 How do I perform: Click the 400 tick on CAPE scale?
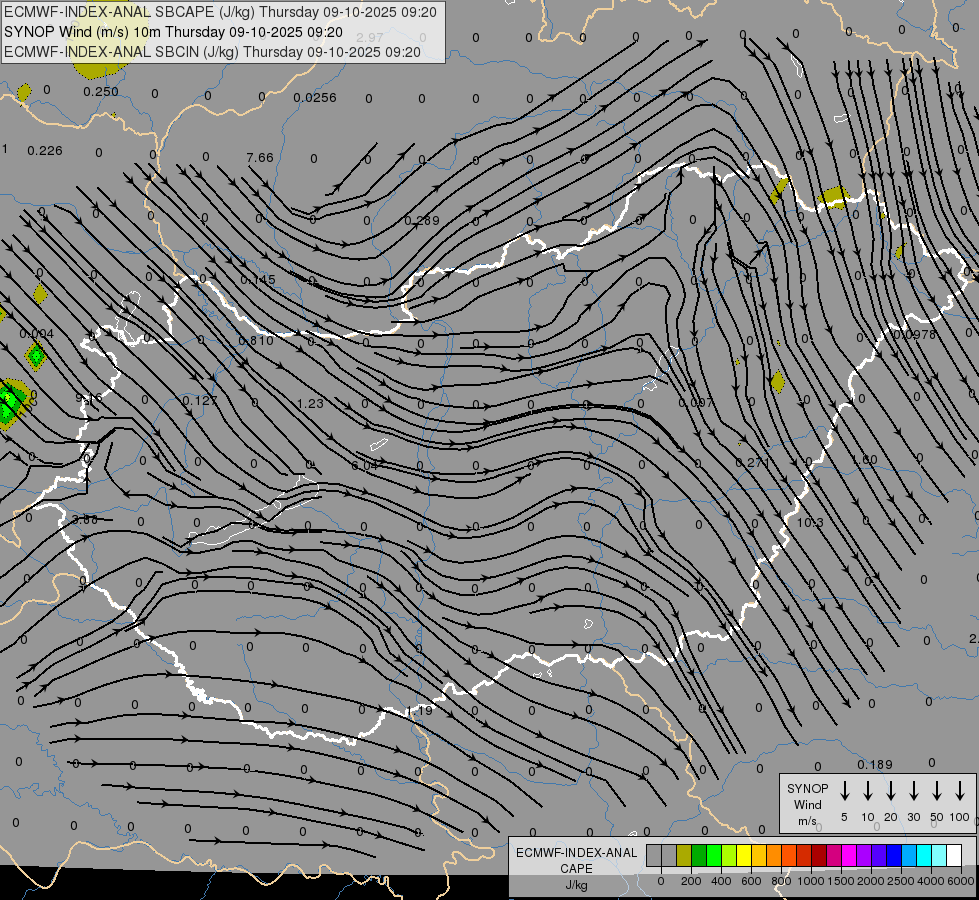point(721,881)
